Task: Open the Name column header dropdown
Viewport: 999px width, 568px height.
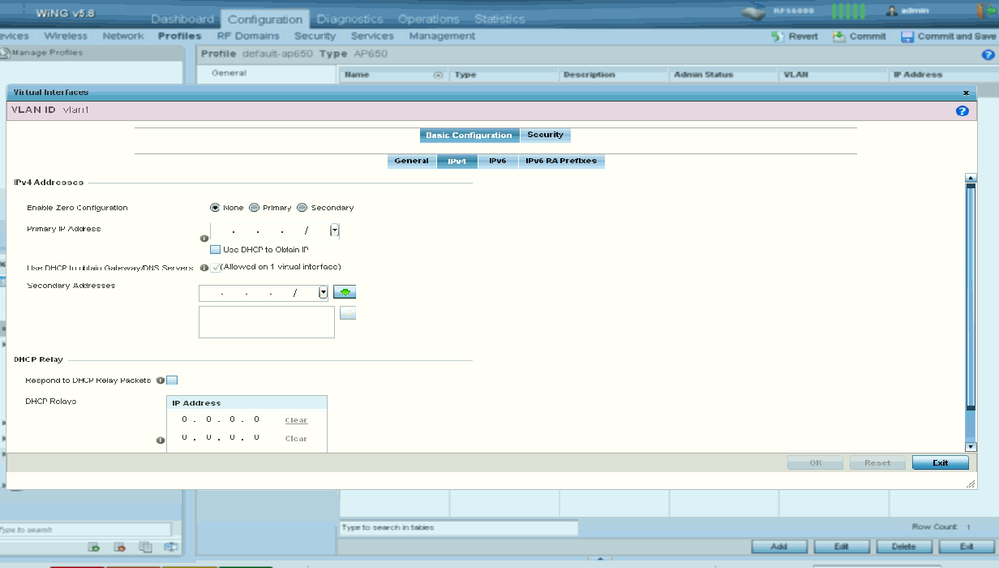Action: [437, 75]
